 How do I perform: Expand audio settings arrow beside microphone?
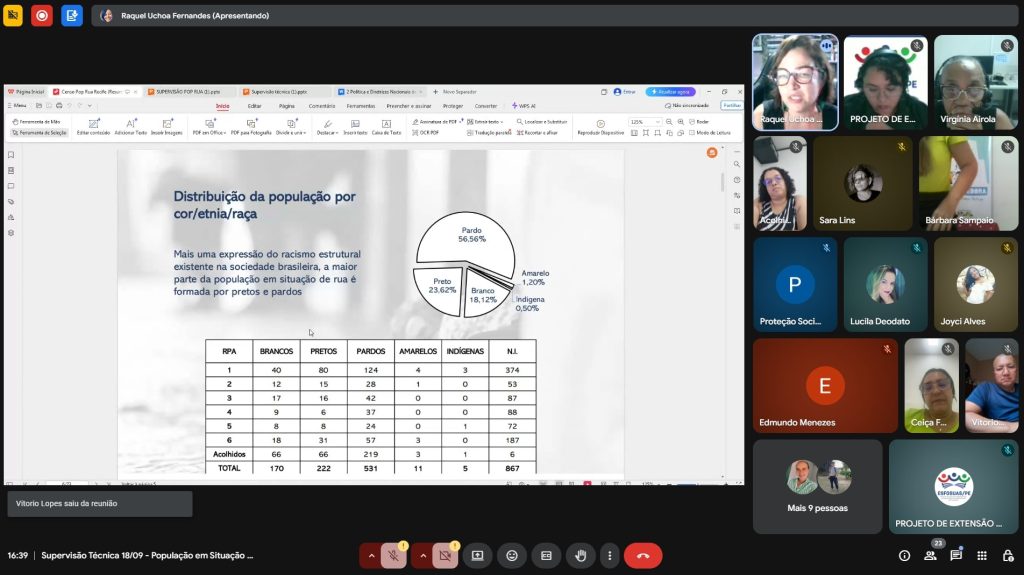pos(371,555)
